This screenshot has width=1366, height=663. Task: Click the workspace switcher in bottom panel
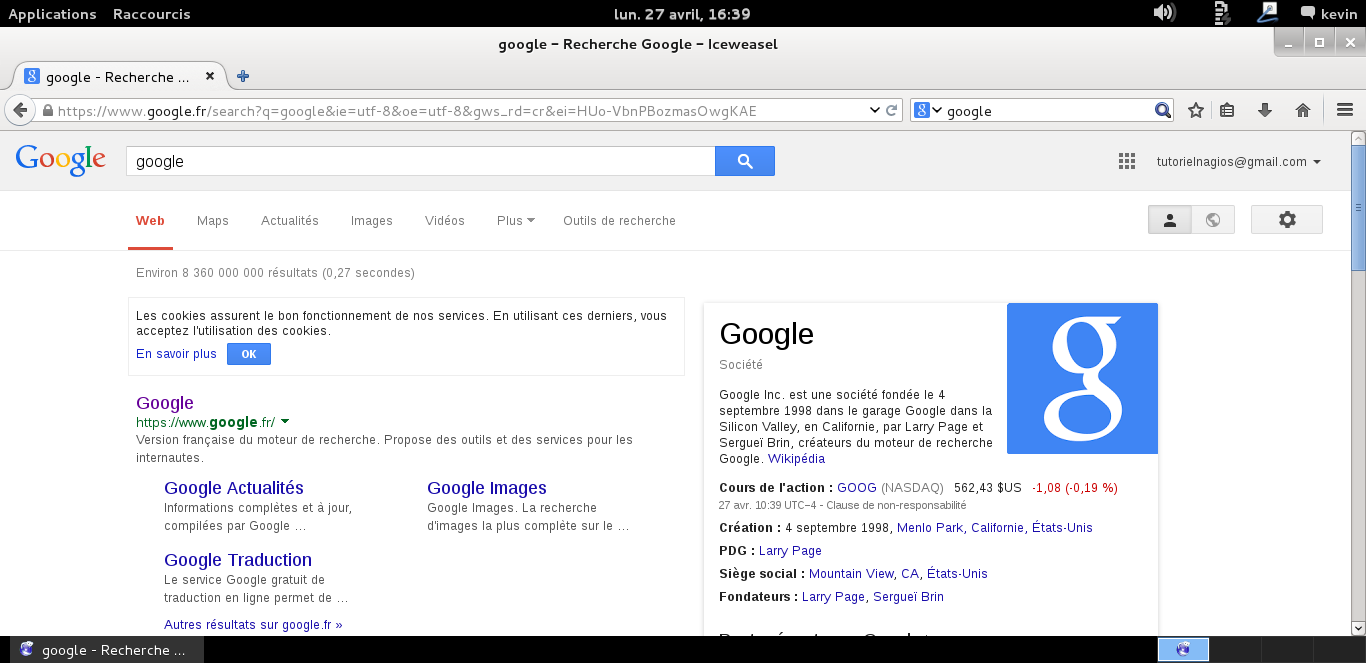point(1183,650)
